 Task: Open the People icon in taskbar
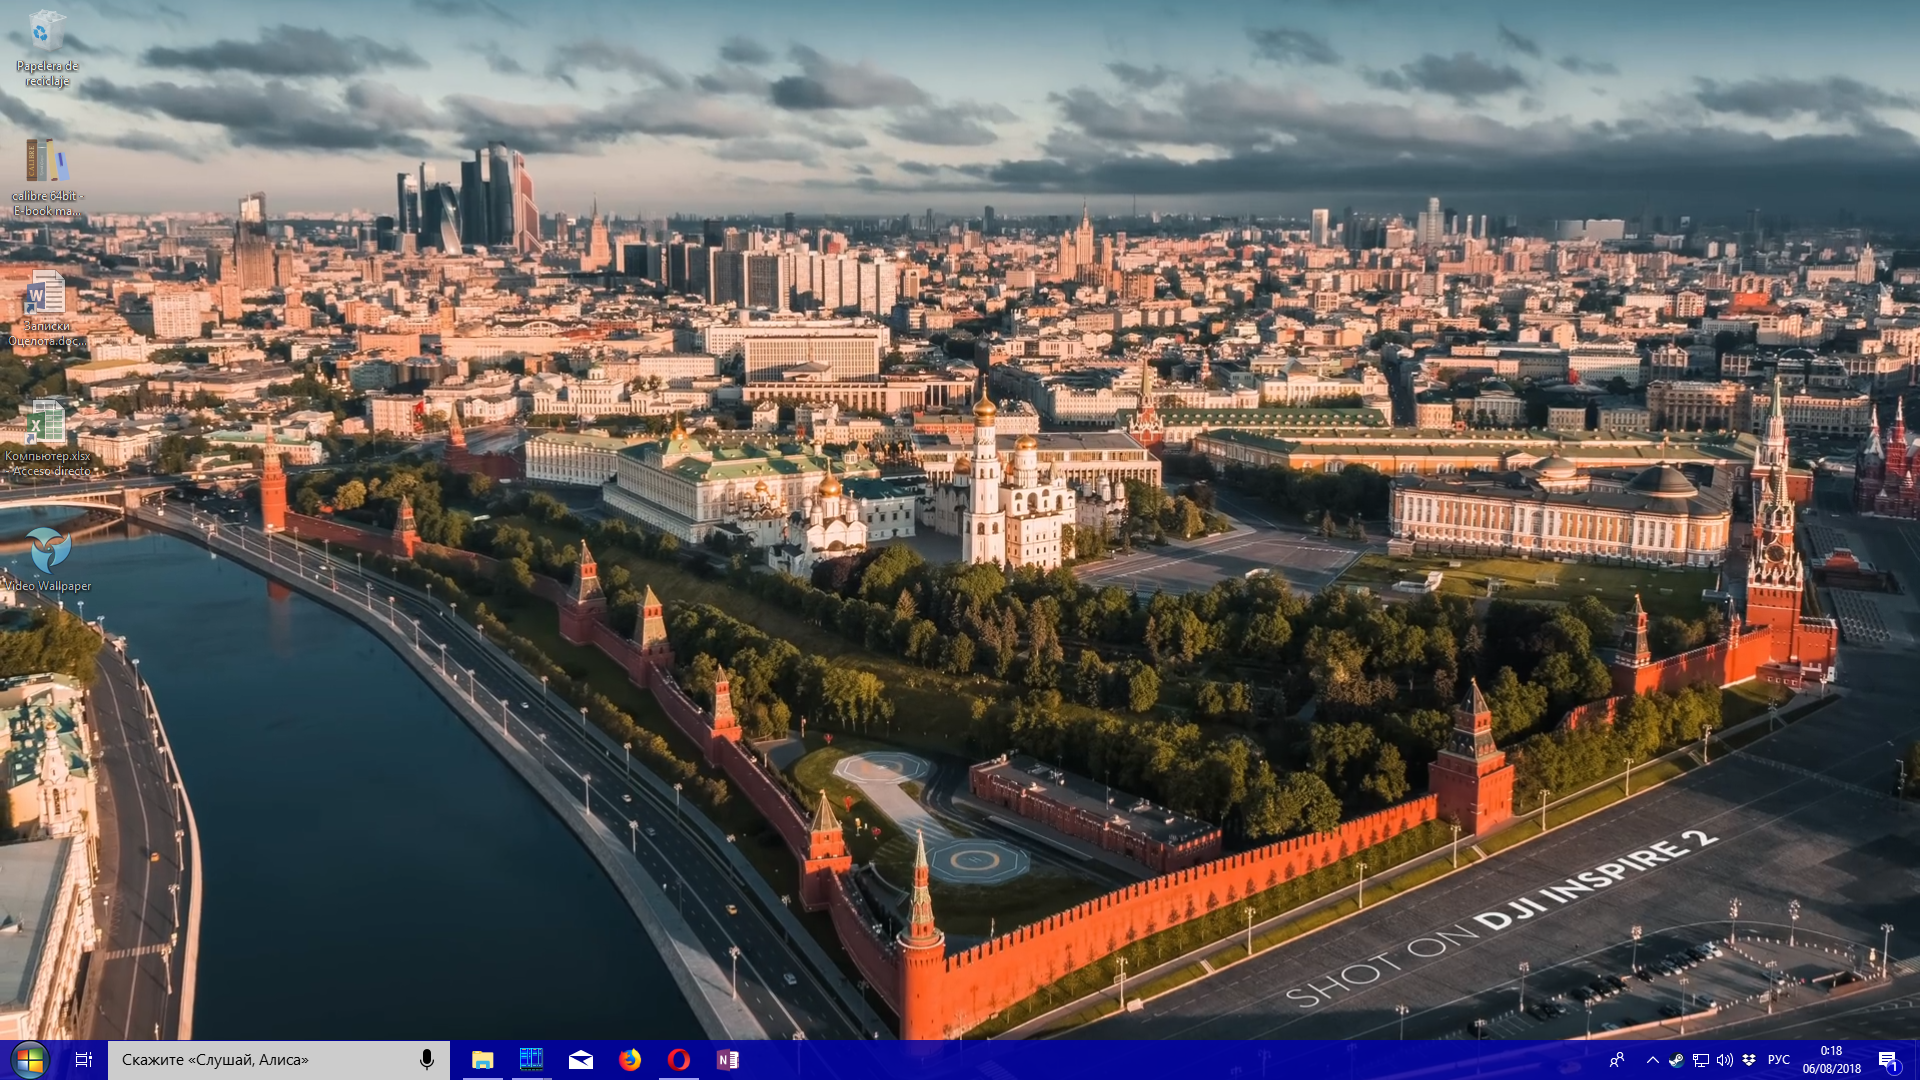pyautogui.click(x=1617, y=1060)
